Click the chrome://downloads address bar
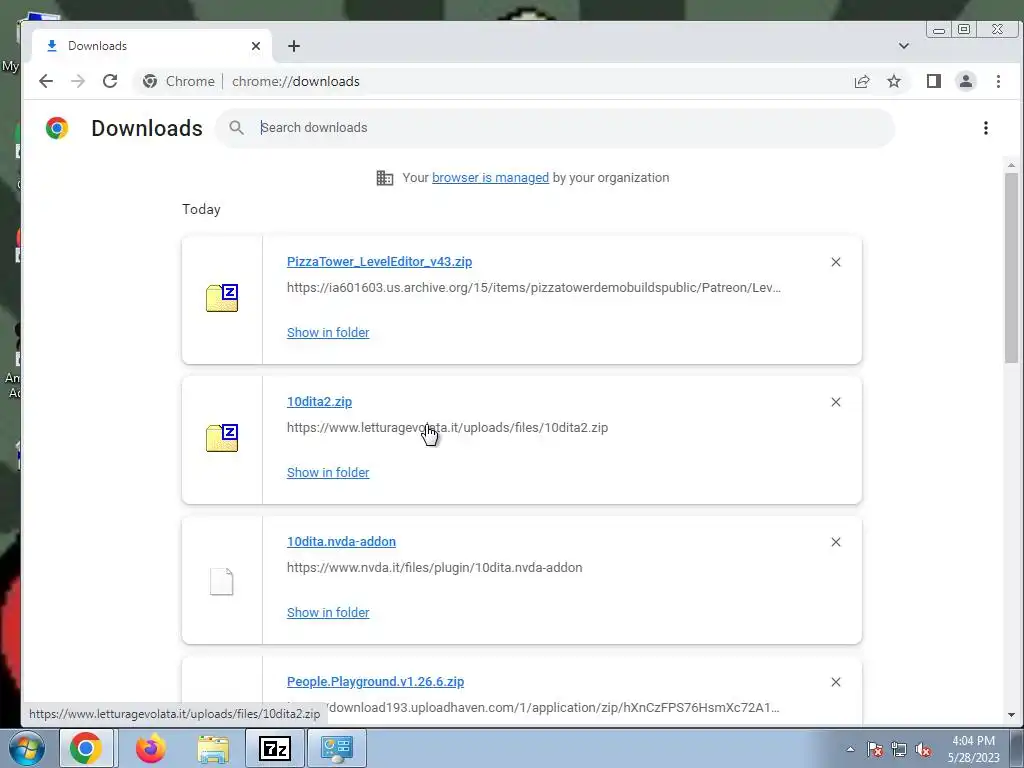The height and width of the screenshot is (768, 1024). pyautogui.click(x=295, y=81)
